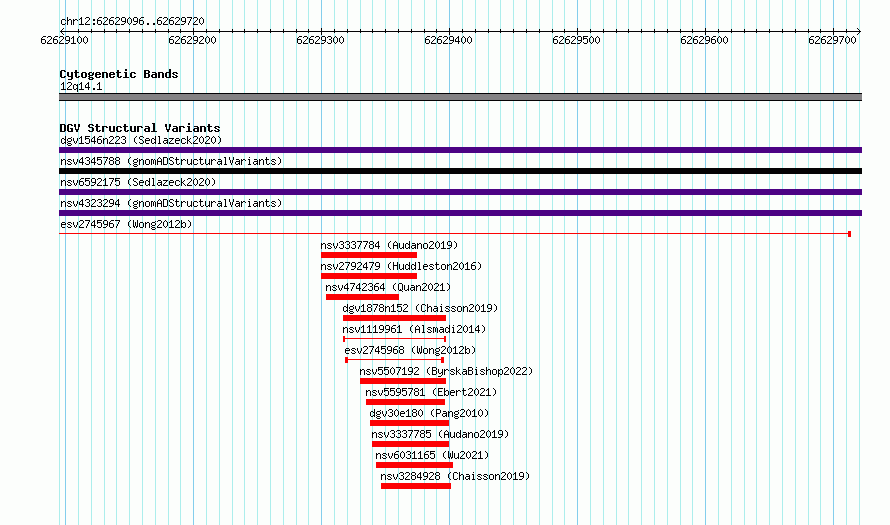
Task: Select the red bar under nsv3337784
Action: tap(369, 255)
